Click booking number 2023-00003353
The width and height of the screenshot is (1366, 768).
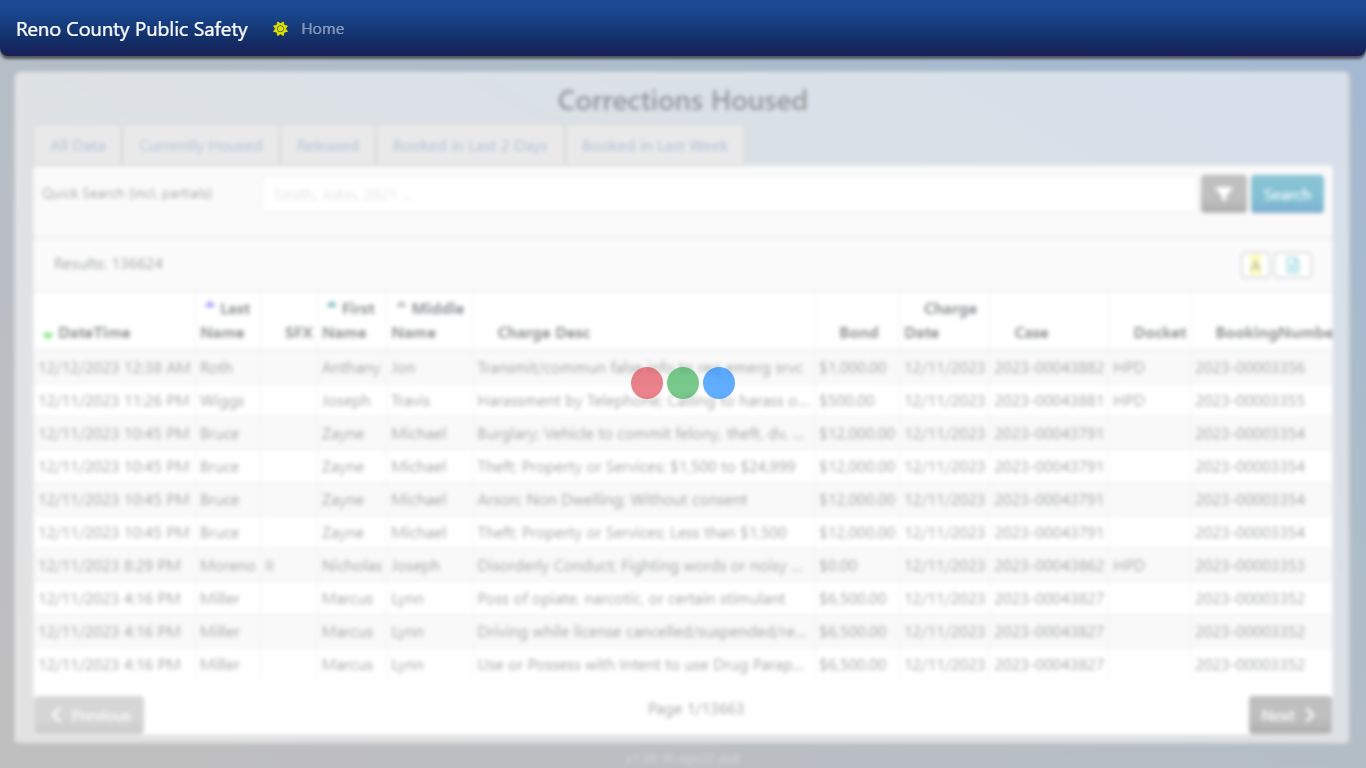coord(1250,566)
